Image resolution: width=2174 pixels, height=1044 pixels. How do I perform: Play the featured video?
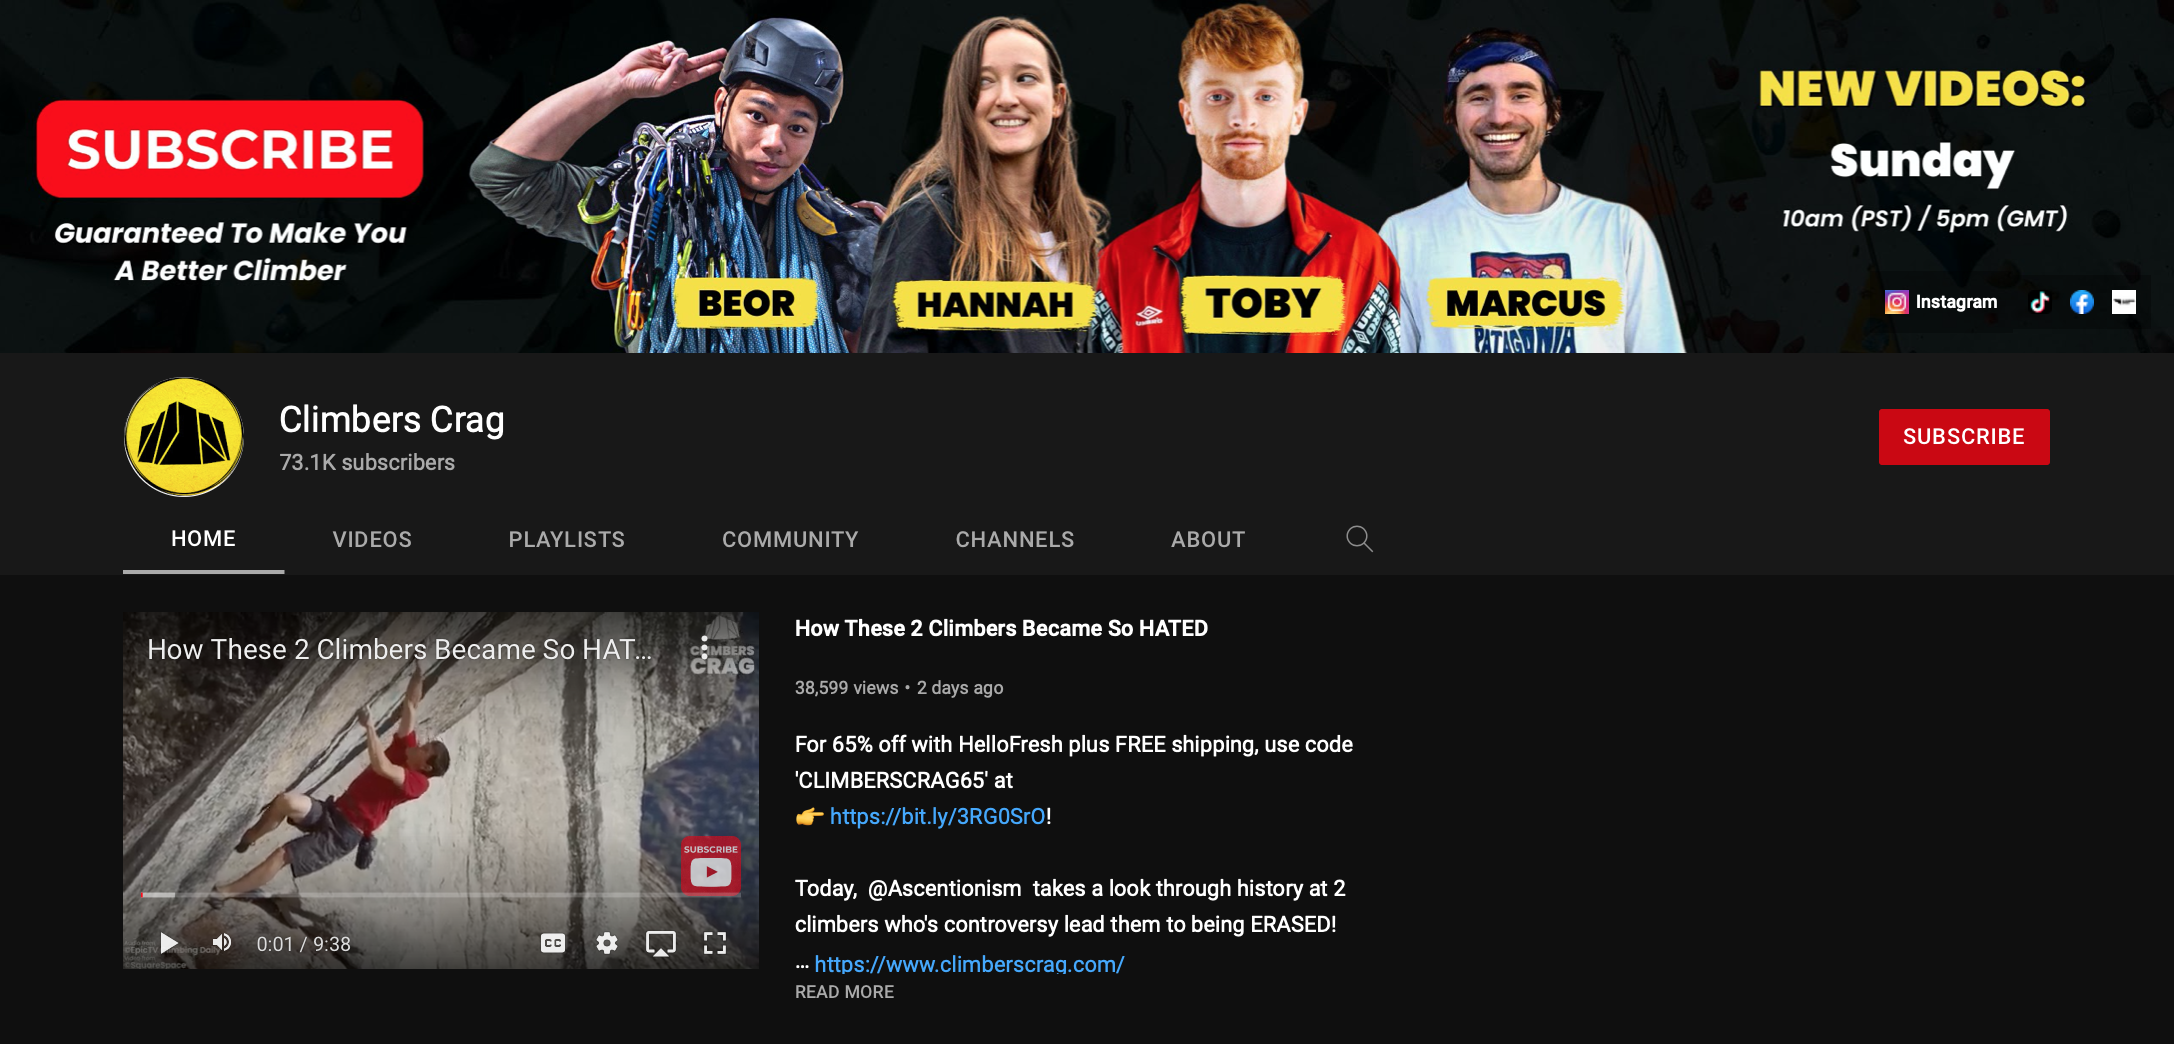click(169, 943)
